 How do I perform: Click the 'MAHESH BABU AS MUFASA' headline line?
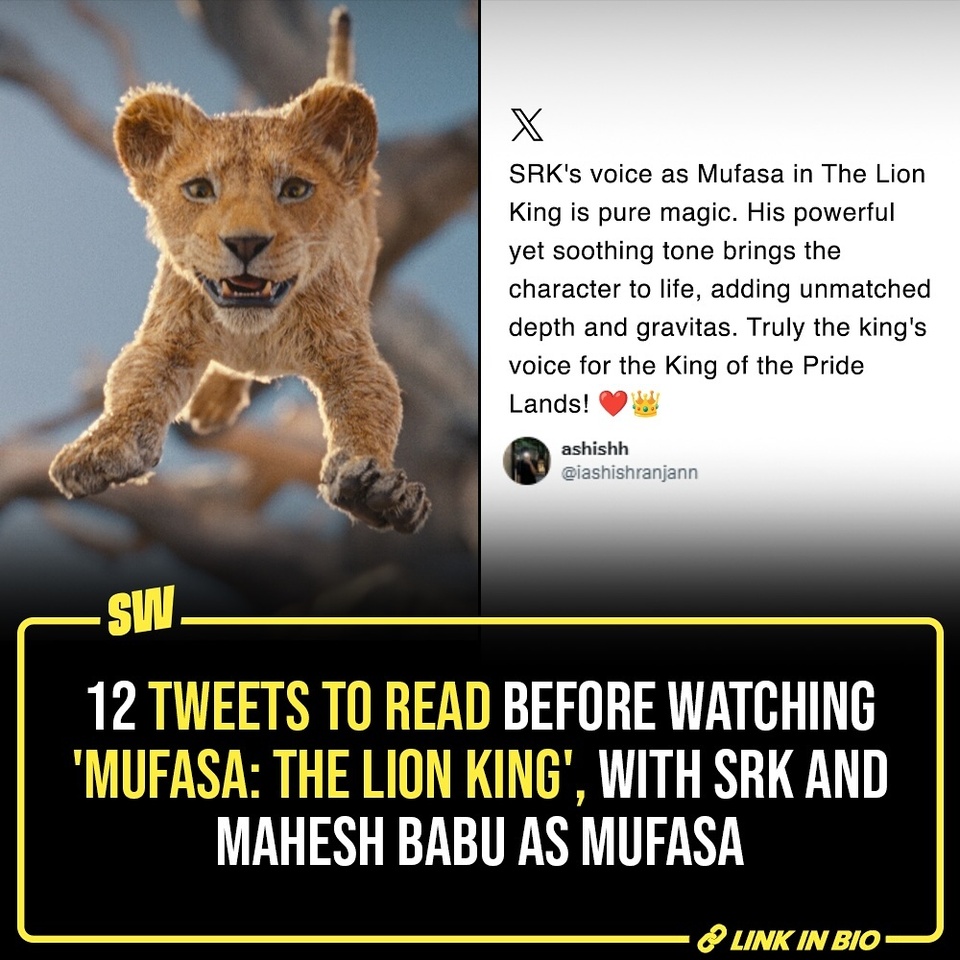480,840
